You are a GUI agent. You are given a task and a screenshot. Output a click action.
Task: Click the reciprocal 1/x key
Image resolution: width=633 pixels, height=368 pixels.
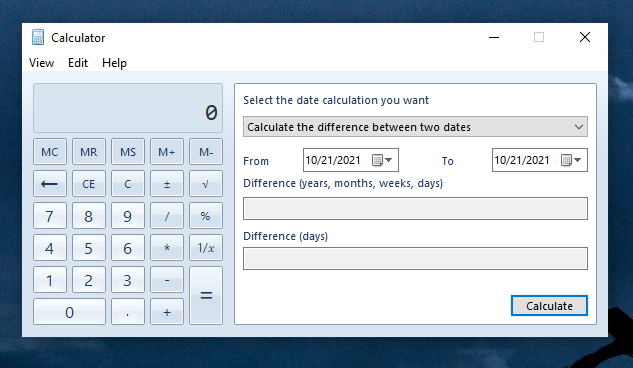point(206,247)
